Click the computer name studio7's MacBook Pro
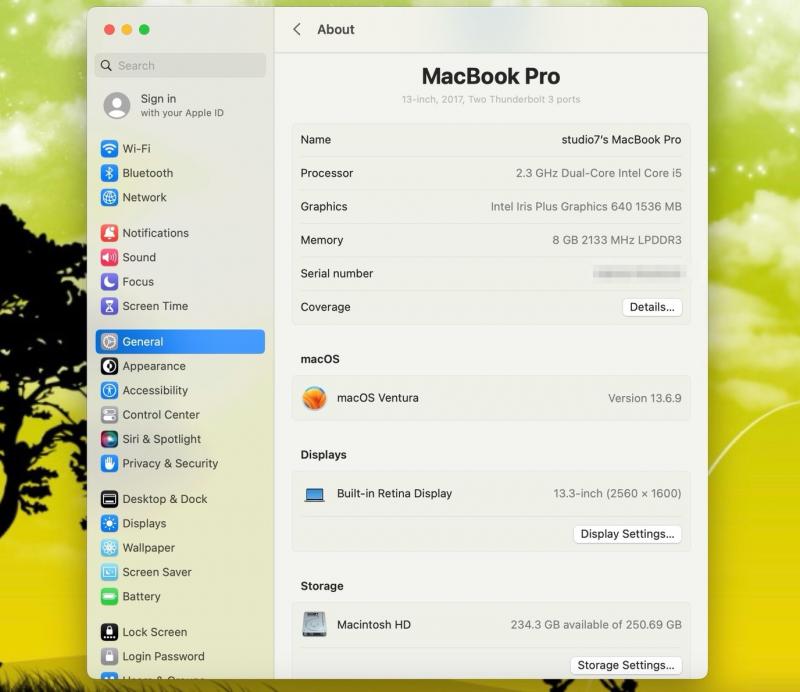Image resolution: width=800 pixels, height=692 pixels. coord(621,139)
